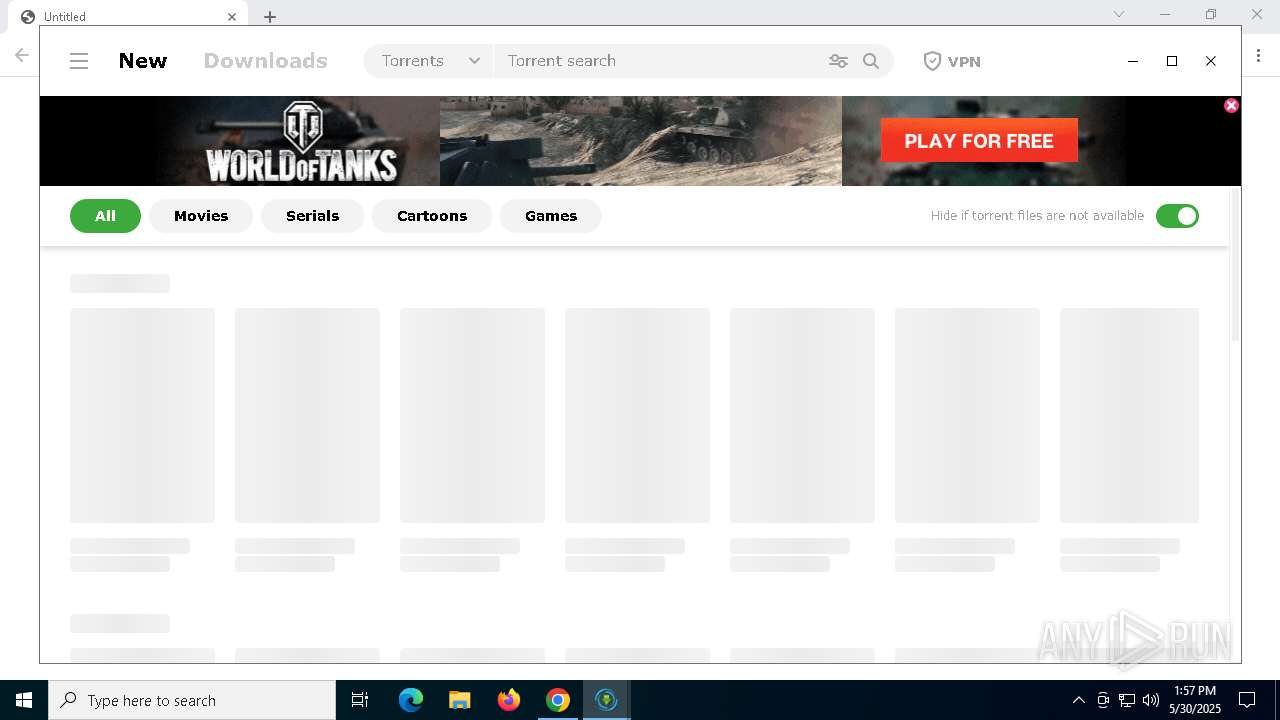
Task: Open the Windows Start menu
Action: 24,700
